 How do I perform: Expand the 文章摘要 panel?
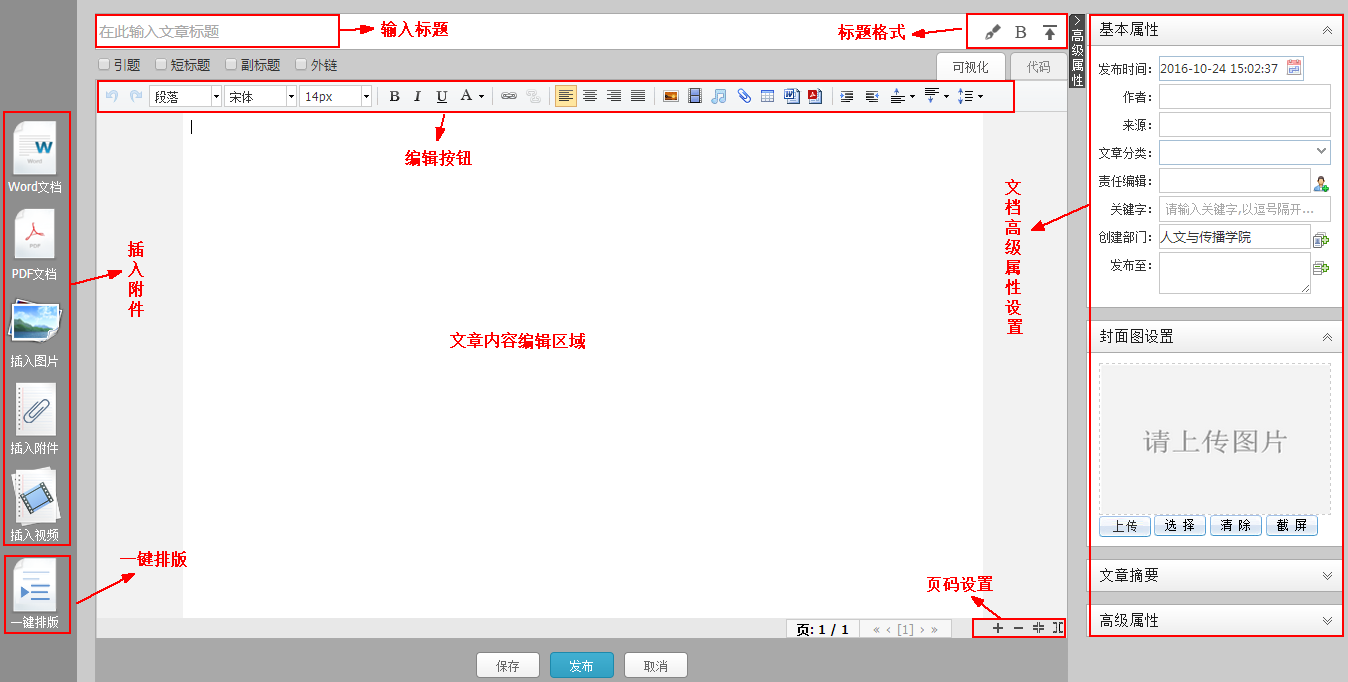point(1215,575)
